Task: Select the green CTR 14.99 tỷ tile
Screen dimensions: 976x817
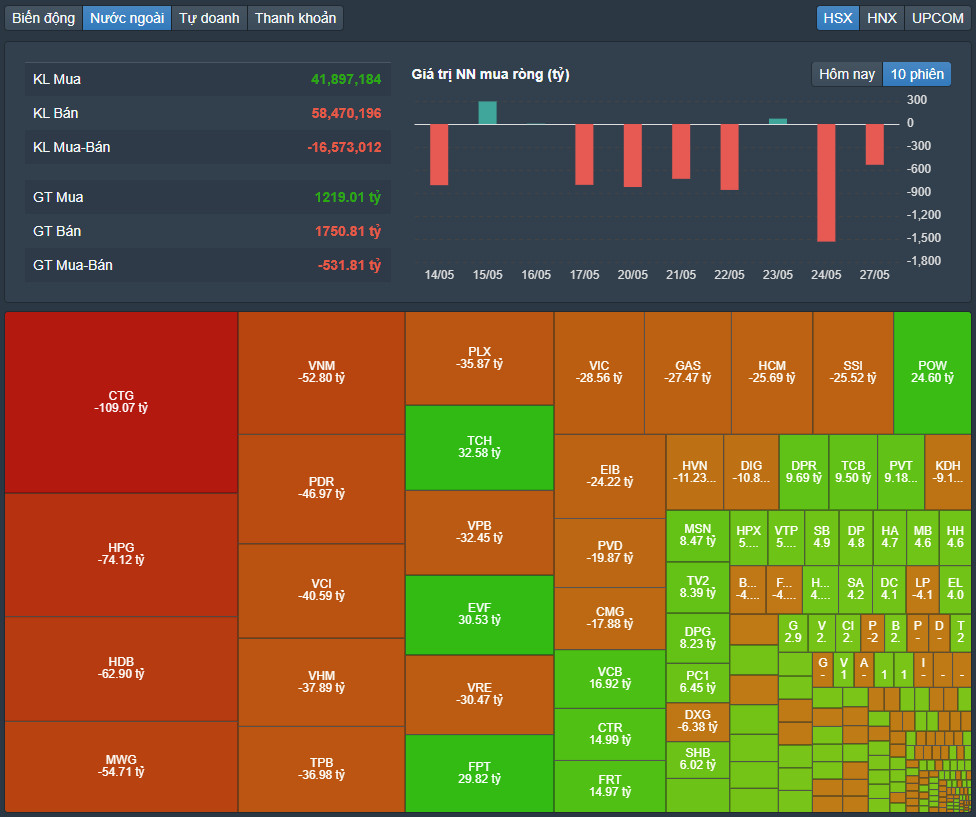Action: [x=610, y=734]
